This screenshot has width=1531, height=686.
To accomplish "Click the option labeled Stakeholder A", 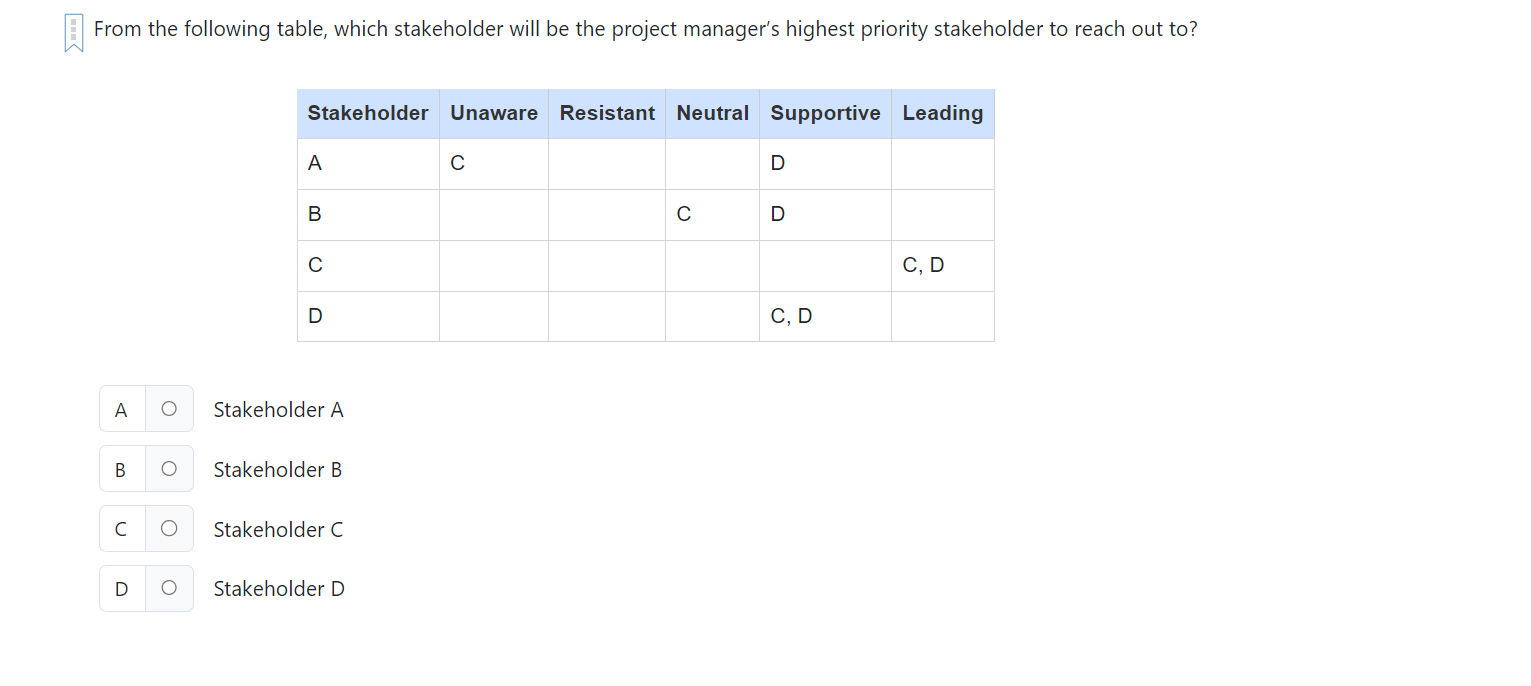I will pos(278,409).
